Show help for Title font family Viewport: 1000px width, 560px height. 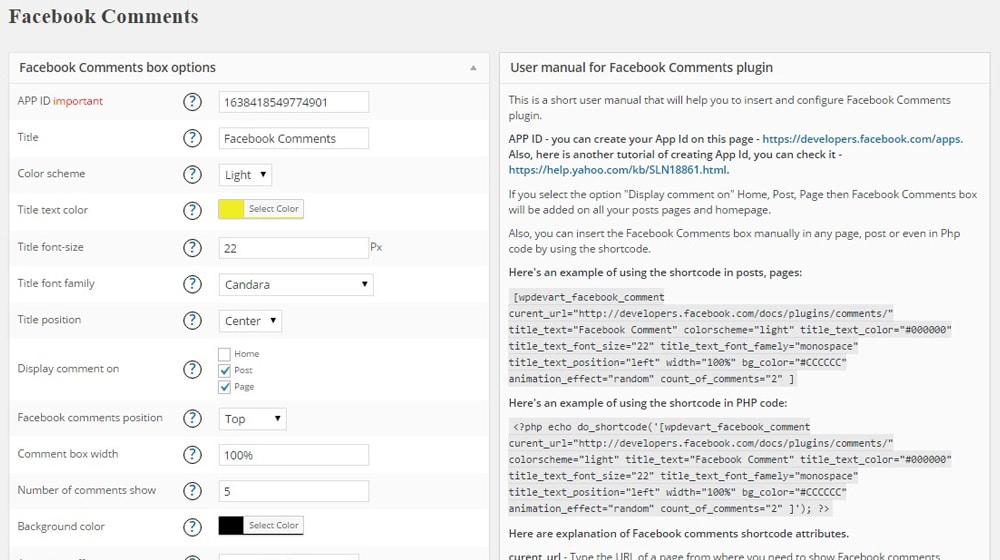[x=192, y=284]
